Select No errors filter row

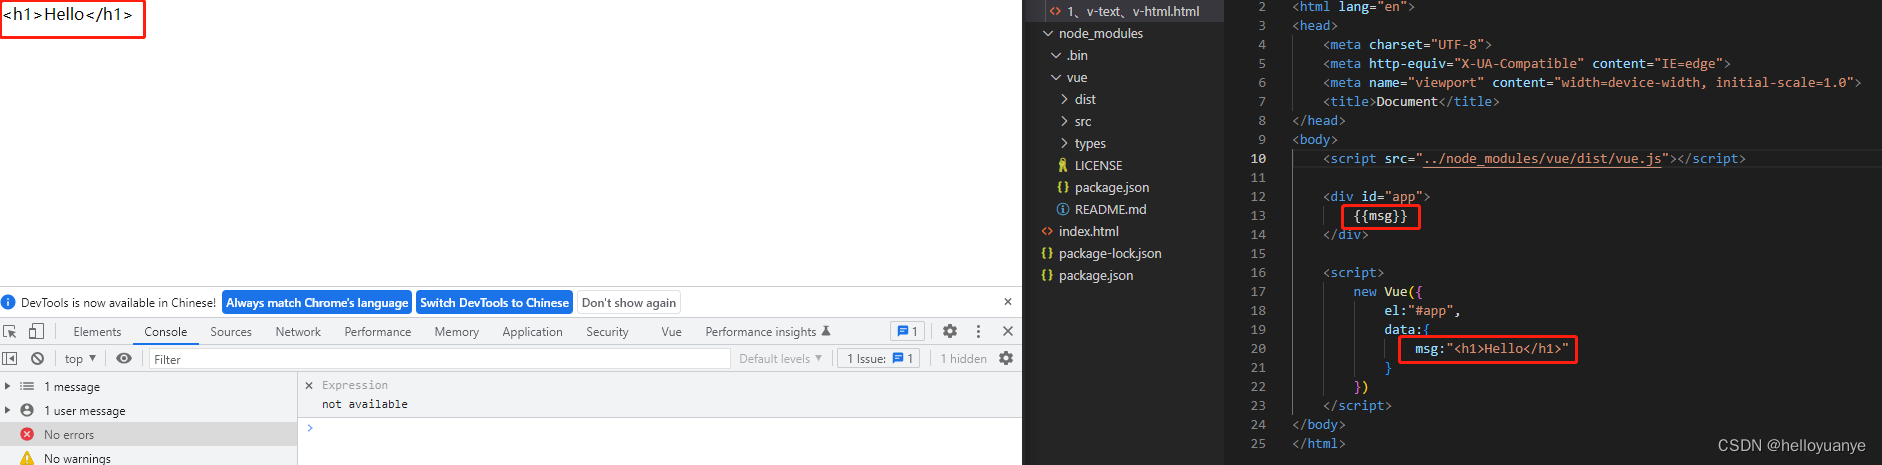149,434
